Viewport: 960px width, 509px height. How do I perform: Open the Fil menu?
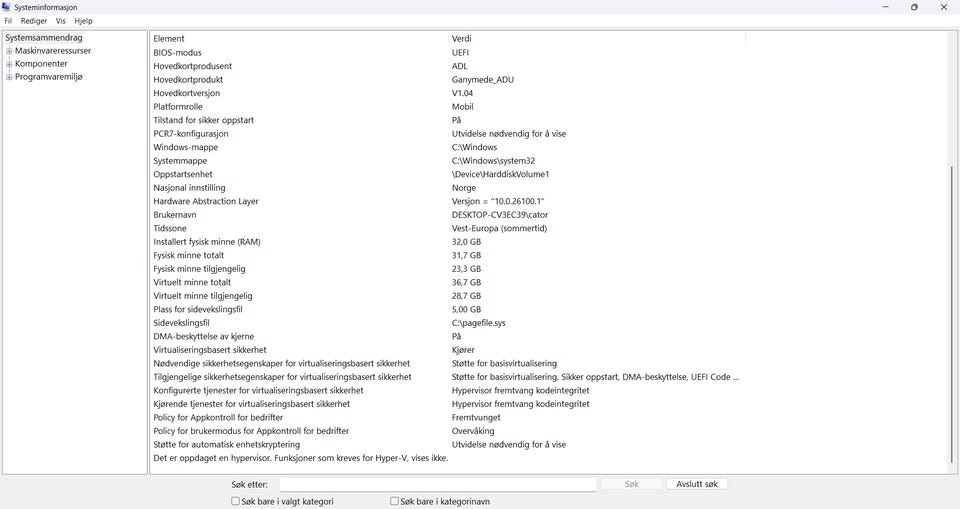pyautogui.click(x=8, y=21)
